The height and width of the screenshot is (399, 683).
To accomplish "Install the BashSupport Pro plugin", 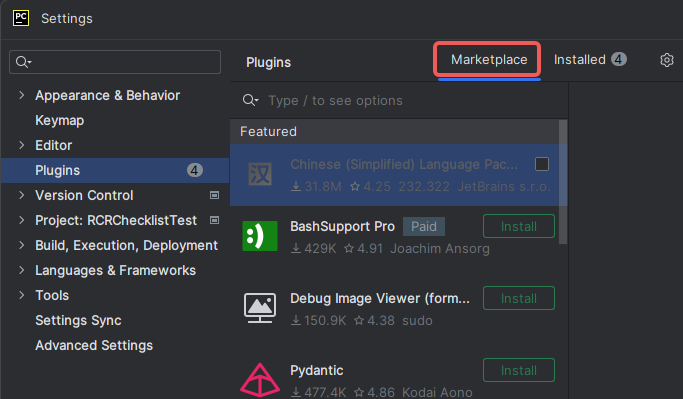I will 519,226.
